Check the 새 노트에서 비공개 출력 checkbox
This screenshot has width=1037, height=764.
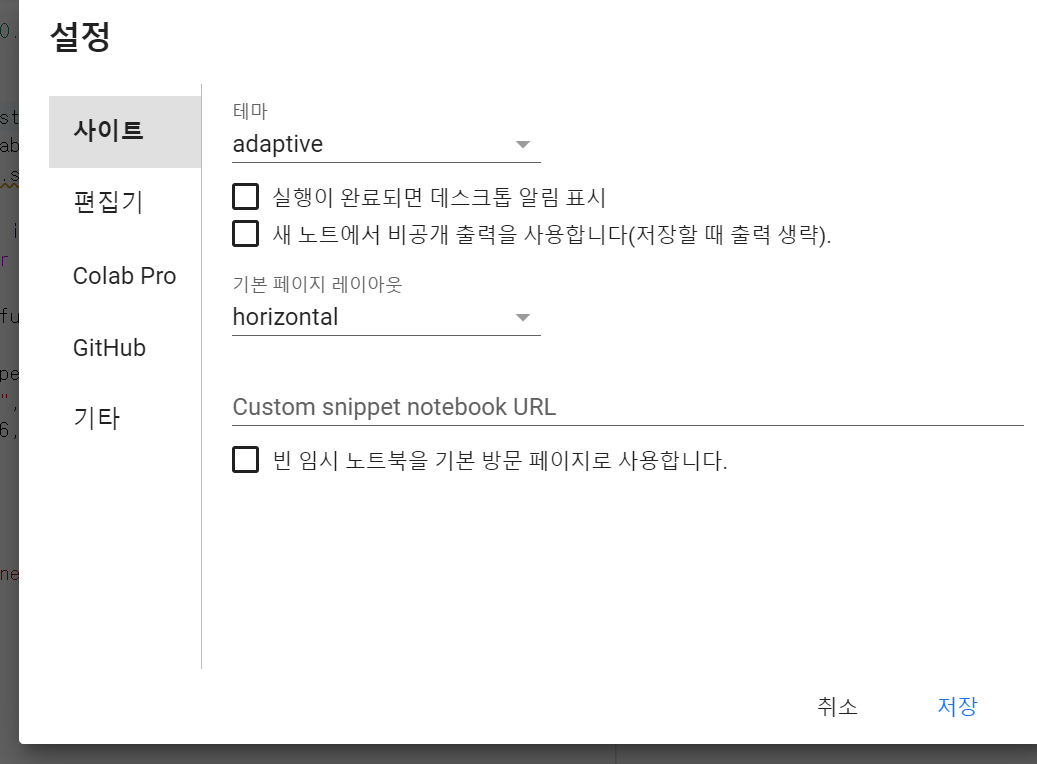245,234
